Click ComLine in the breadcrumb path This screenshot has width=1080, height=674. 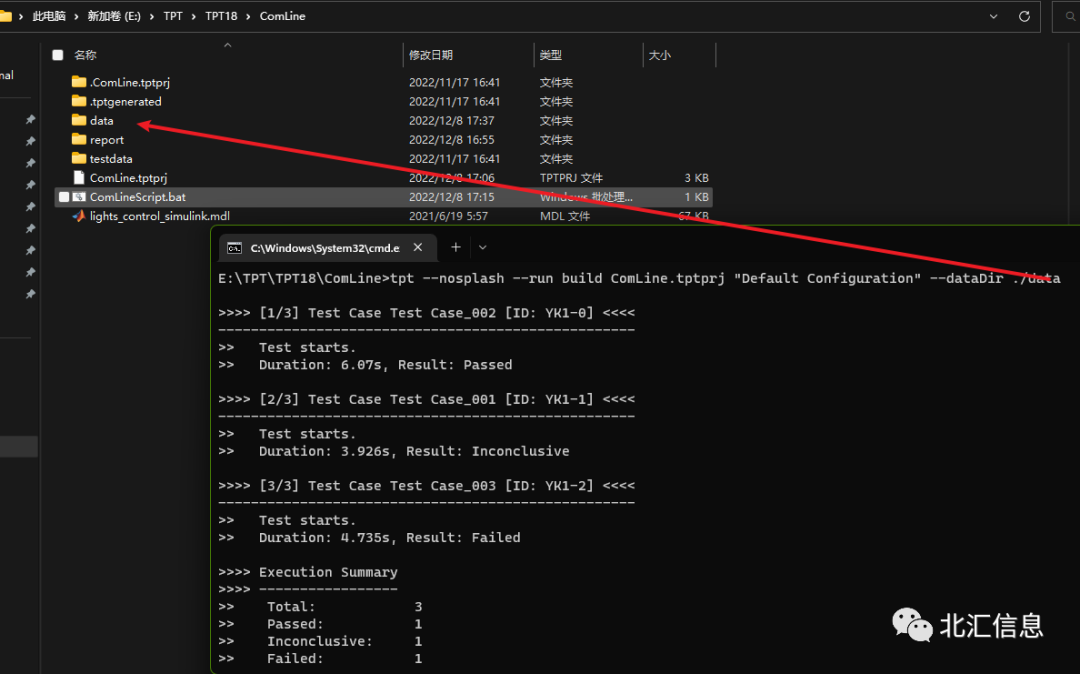click(x=282, y=16)
